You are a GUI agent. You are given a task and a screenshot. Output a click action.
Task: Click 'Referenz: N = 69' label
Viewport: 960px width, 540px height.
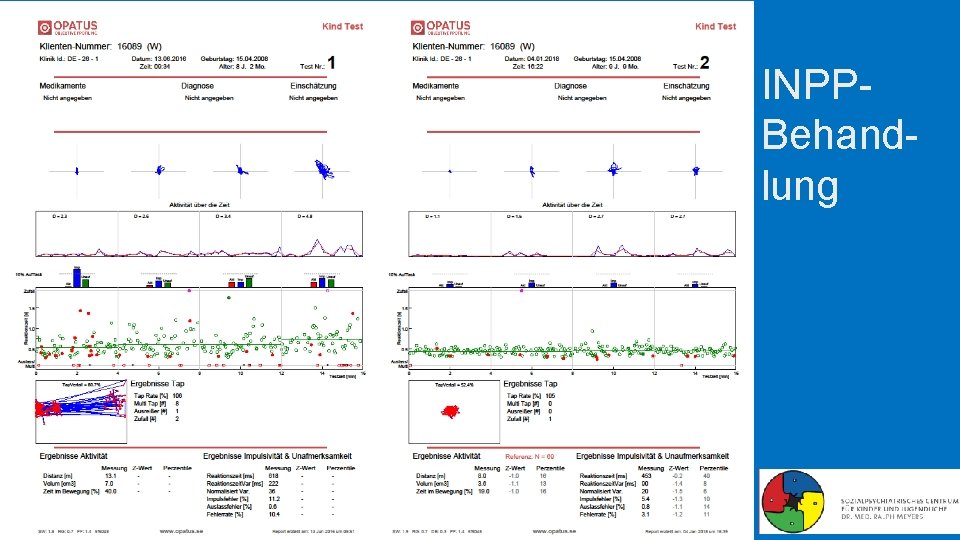coord(530,457)
